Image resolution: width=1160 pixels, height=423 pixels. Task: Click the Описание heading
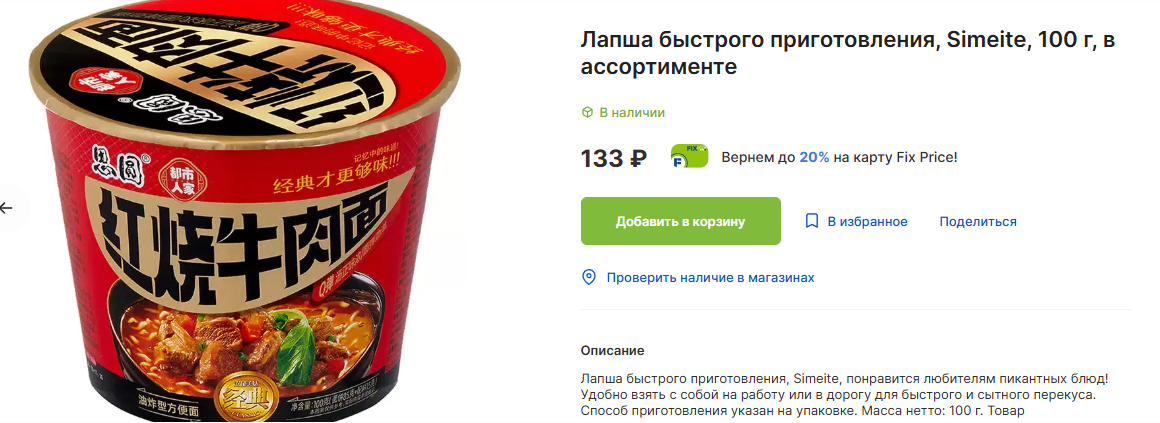pos(613,351)
